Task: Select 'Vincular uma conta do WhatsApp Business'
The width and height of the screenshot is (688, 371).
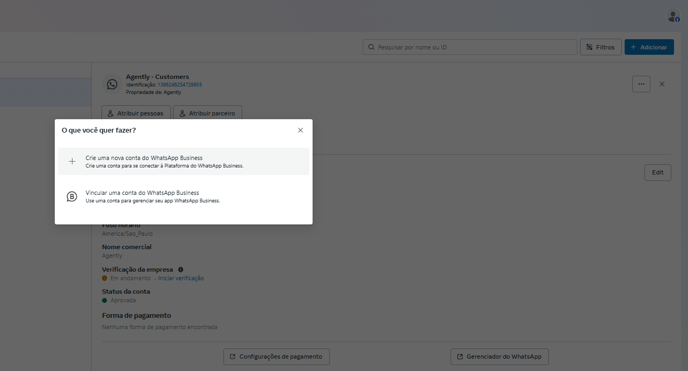Action: click(183, 196)
